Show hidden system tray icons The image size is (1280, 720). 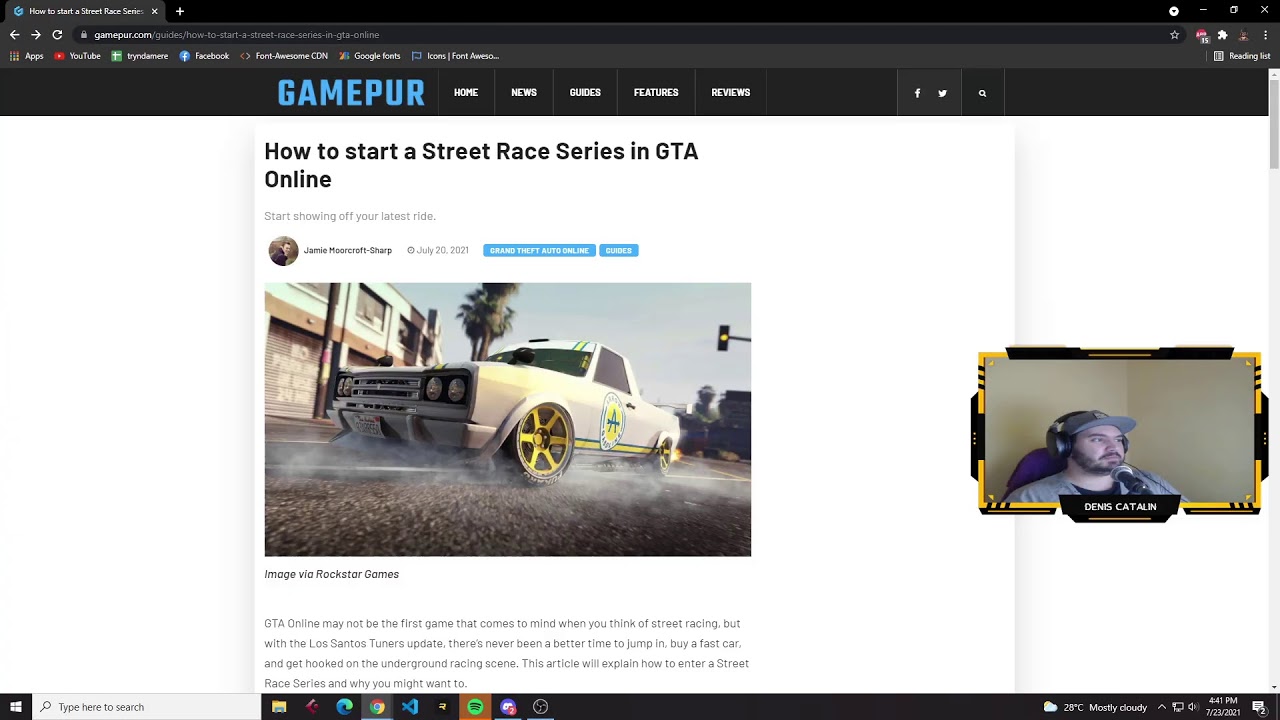[x=1162, y=707]
